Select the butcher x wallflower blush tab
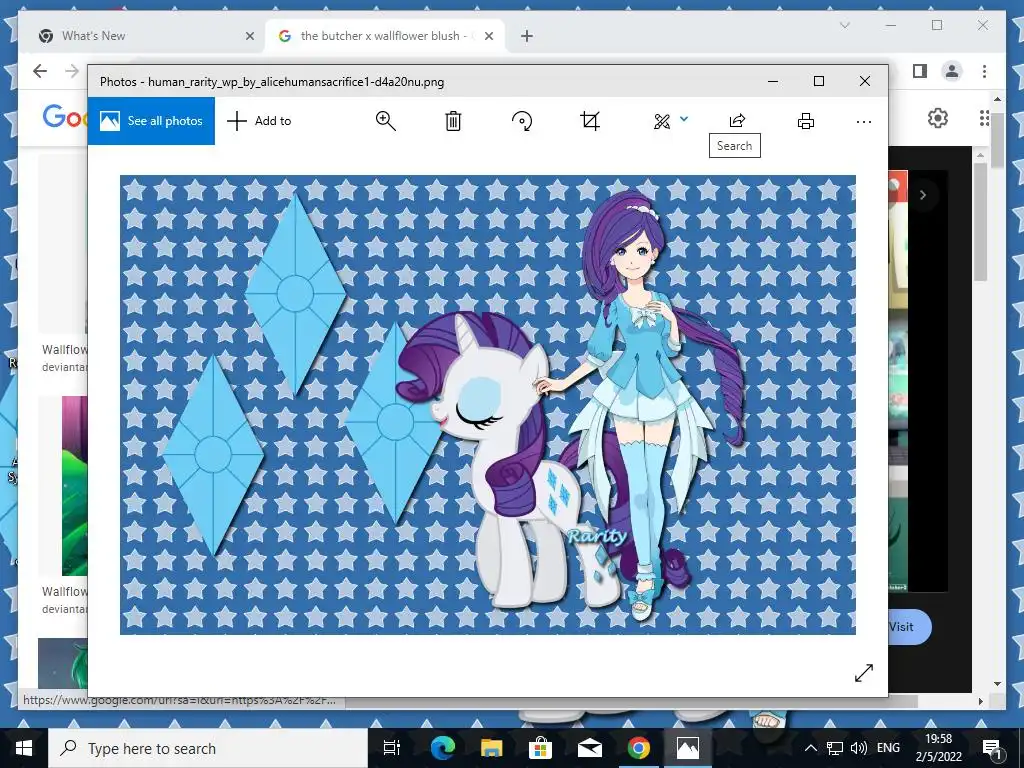This screenshot has width=1024, height=768. click(x=385, y=36)
